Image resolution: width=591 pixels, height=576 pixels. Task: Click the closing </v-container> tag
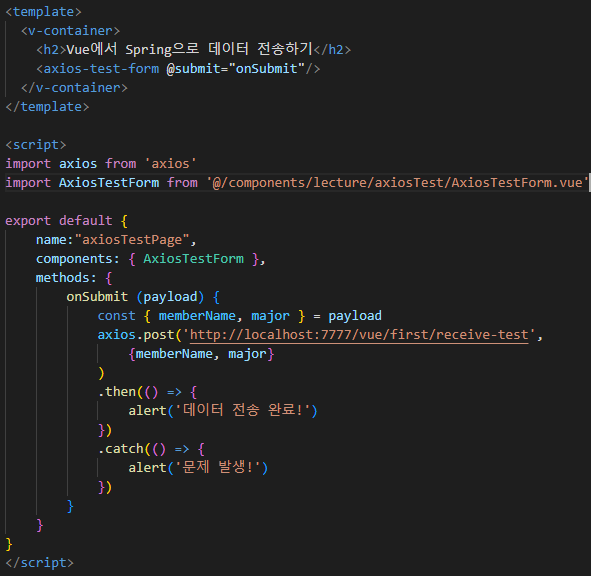click(74, 88)
